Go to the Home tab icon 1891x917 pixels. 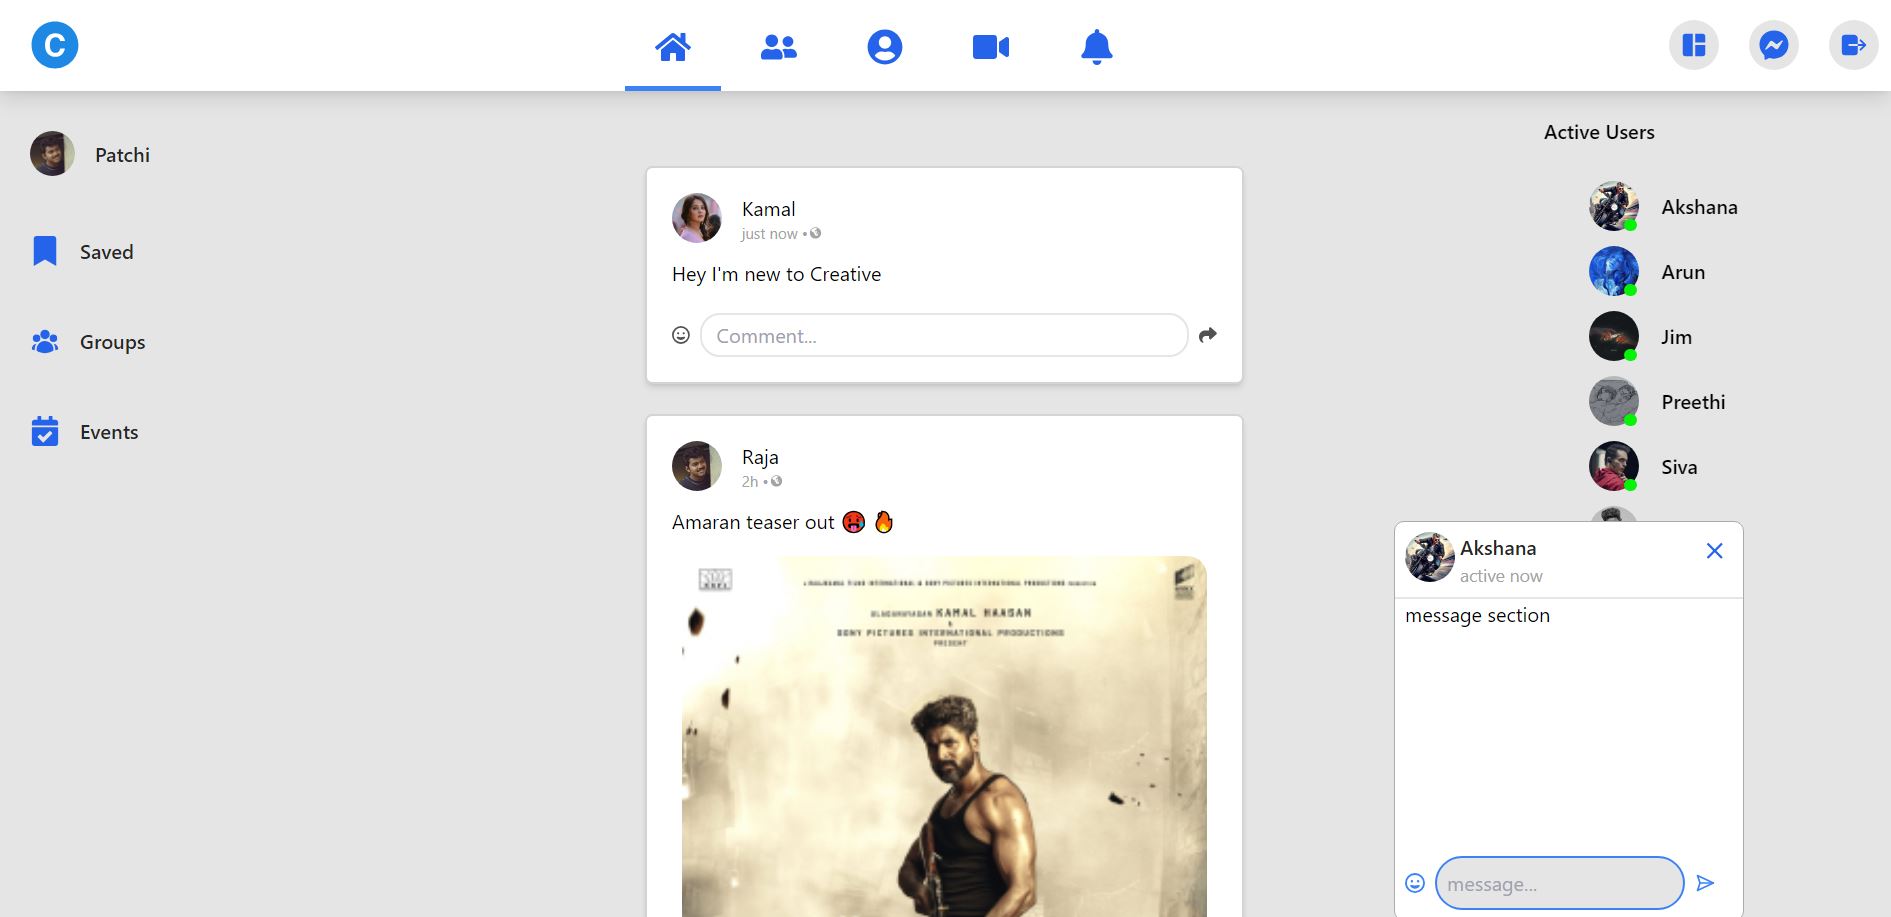coord(673,47)
